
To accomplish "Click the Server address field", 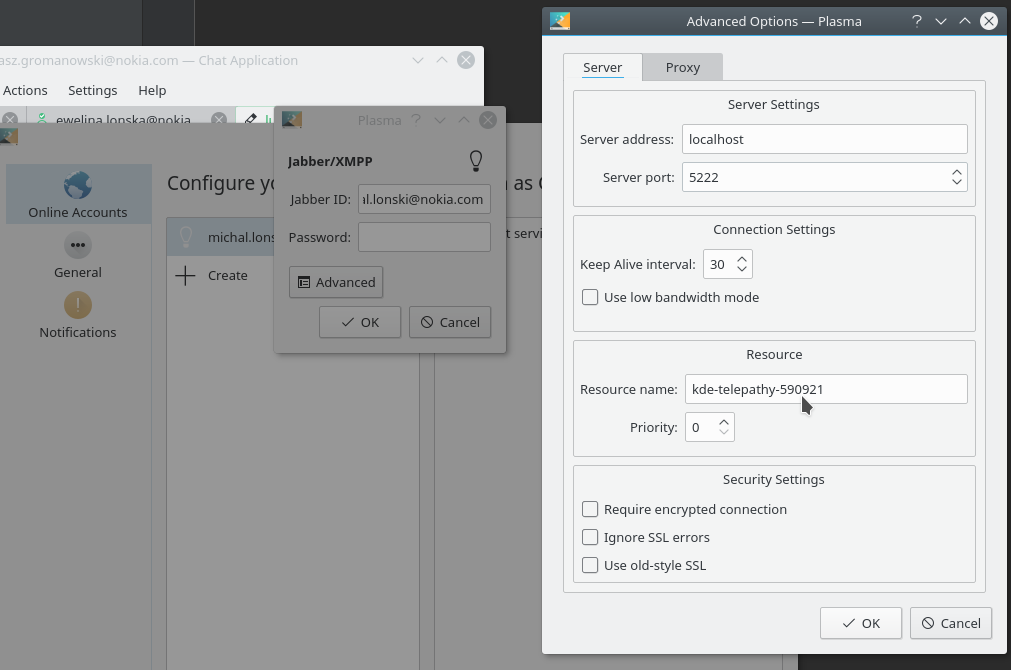I will (825, 139).
